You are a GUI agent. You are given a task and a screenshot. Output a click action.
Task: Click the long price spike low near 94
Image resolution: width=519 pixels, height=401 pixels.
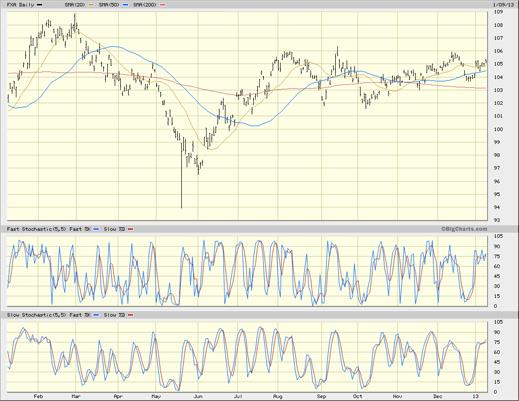[181, 207]
